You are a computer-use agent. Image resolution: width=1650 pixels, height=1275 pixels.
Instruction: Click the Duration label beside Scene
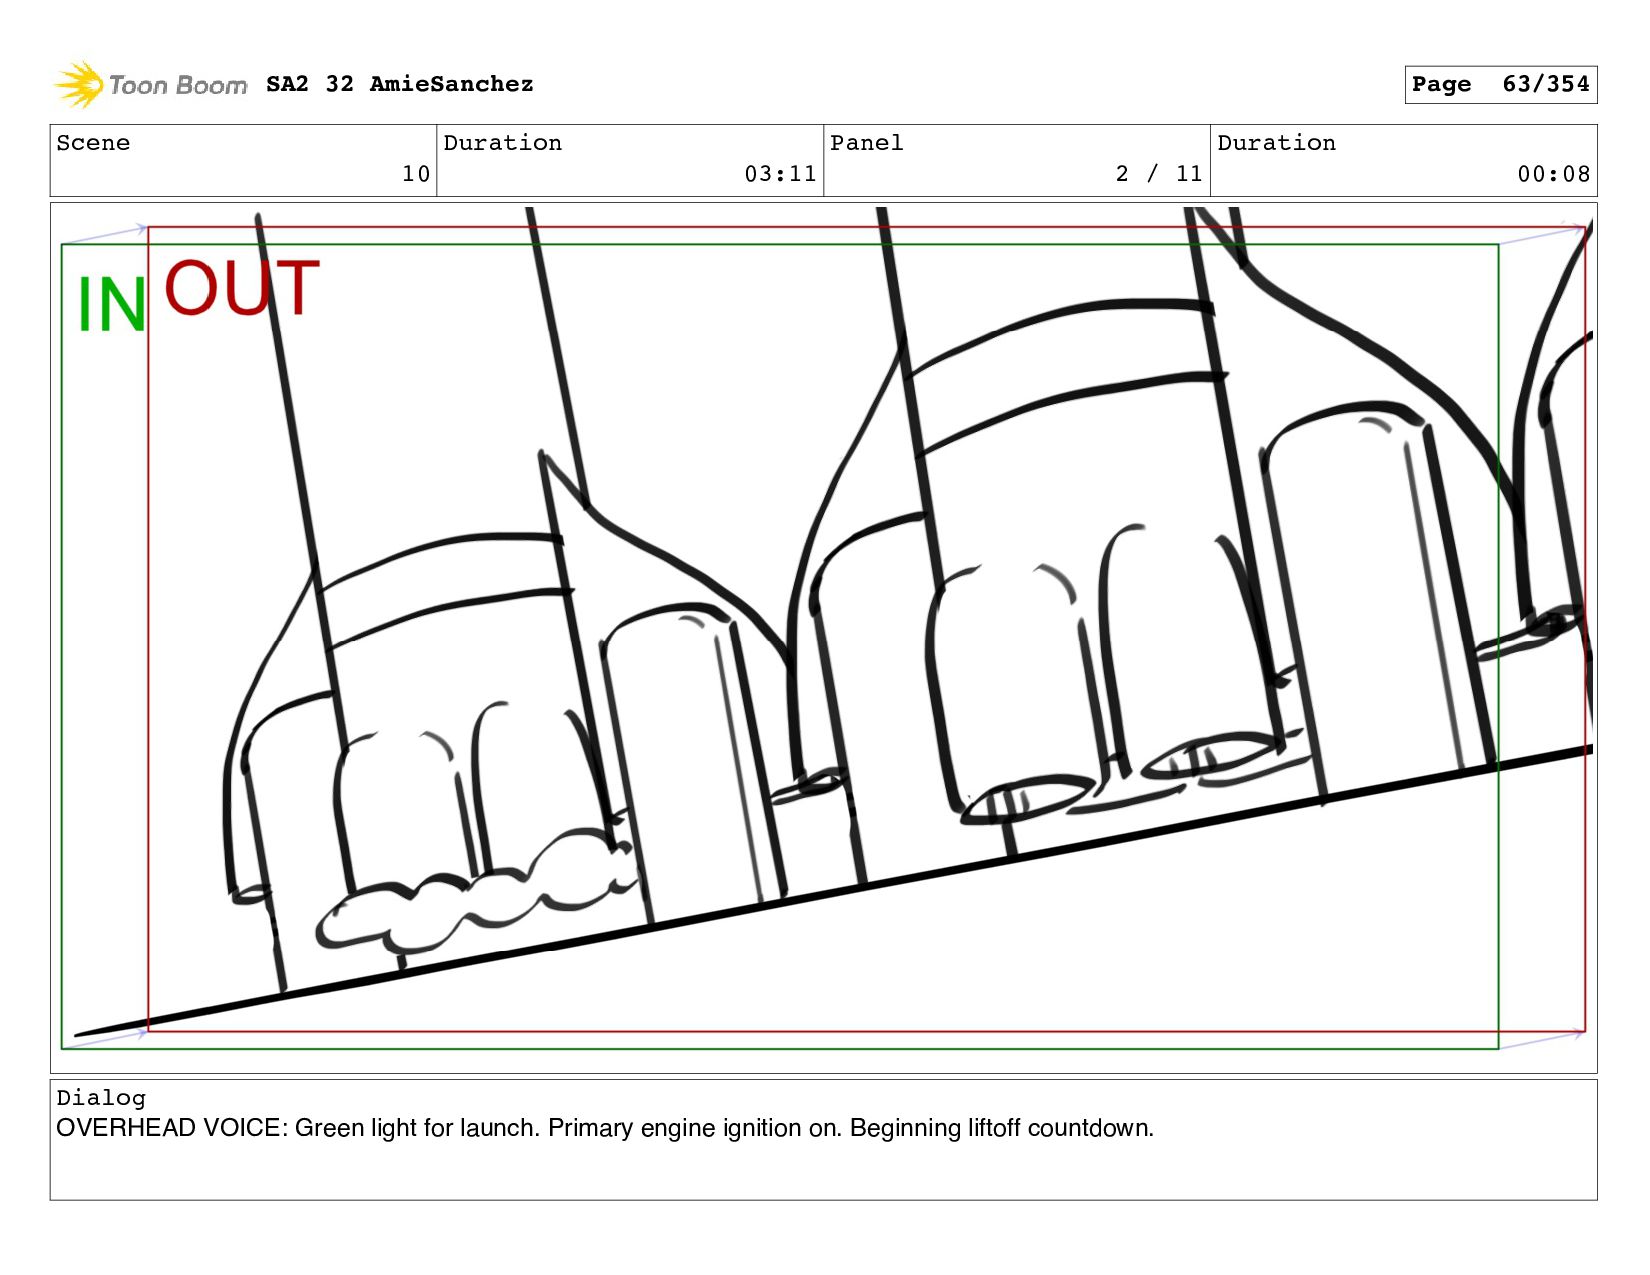pos(502,143)
